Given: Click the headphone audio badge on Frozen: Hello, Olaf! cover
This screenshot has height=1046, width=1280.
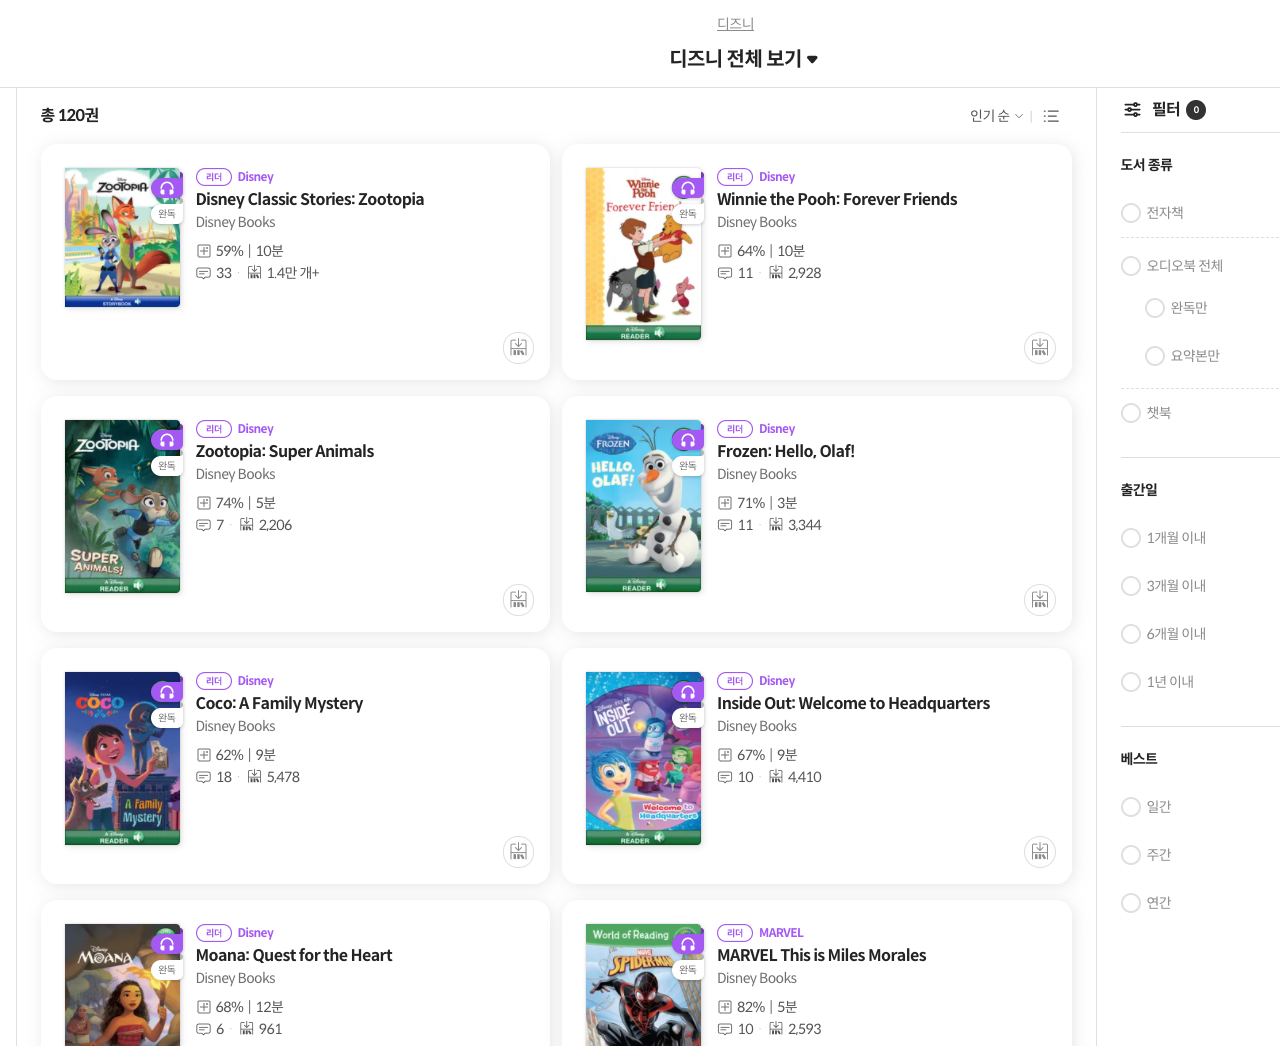Looking at the screenshot, I should [688, 440].
